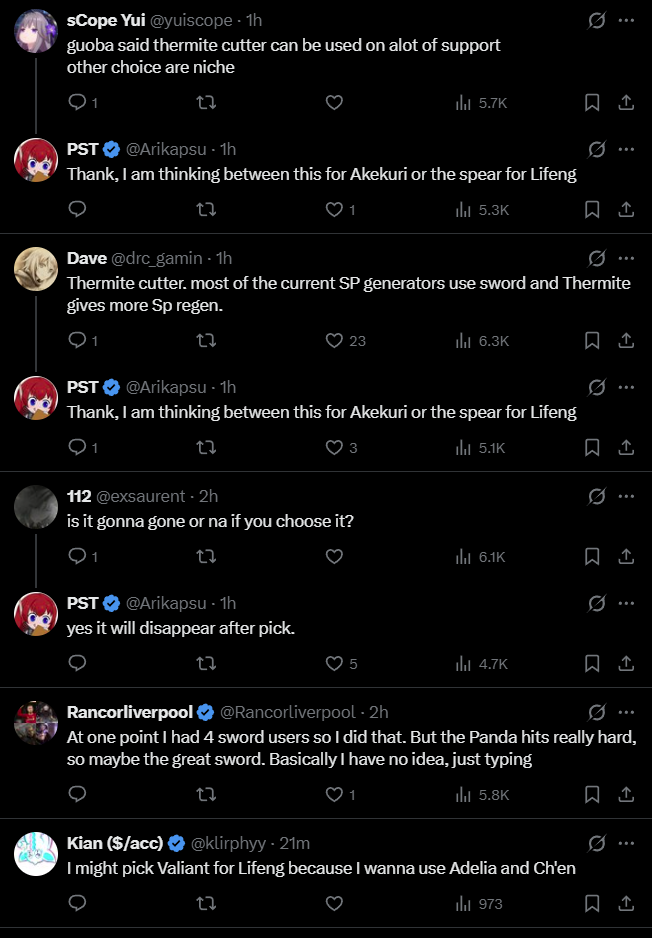Open Dave's profile picture
Viewport: 652px width, 938px height.
tap(36, 268)
